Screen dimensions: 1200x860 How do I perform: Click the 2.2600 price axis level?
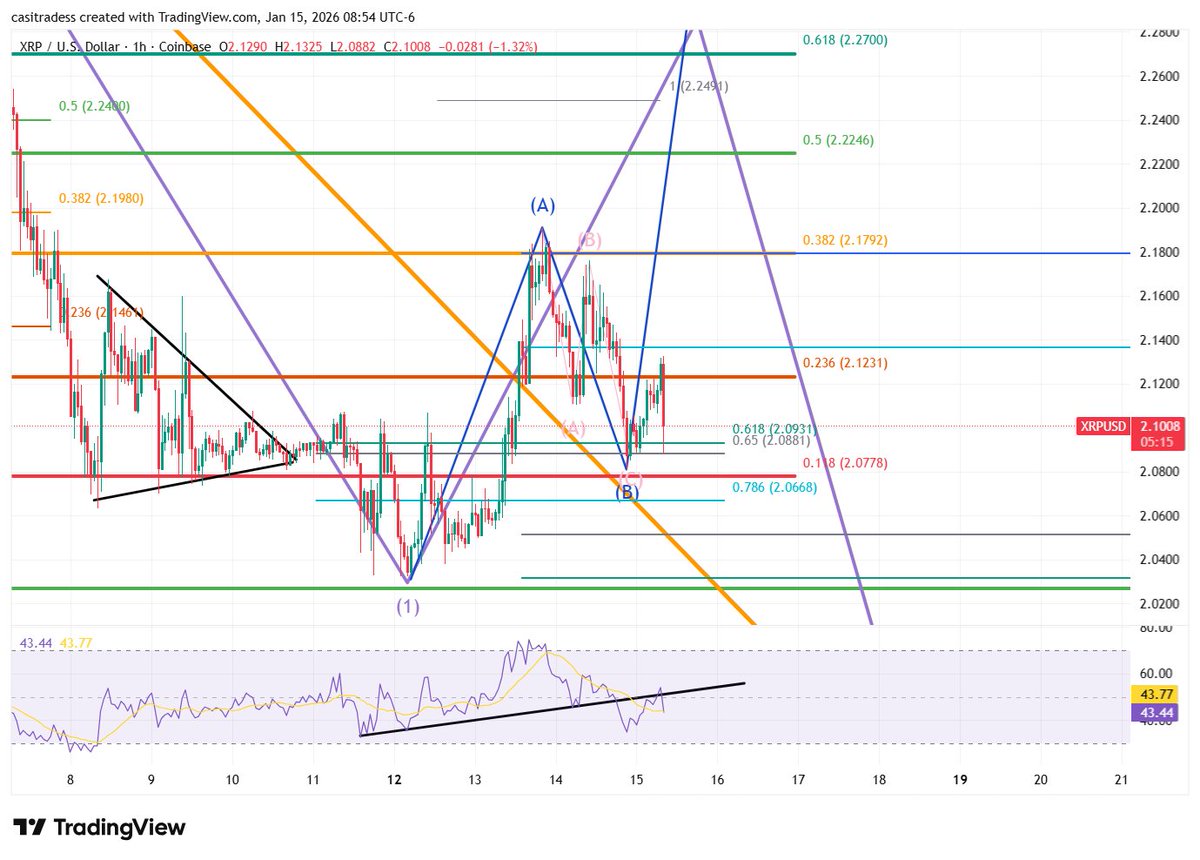pos(1159,76)
